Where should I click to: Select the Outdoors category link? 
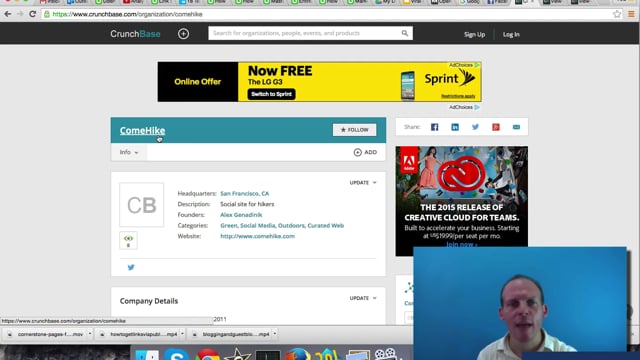pos(291,225)
